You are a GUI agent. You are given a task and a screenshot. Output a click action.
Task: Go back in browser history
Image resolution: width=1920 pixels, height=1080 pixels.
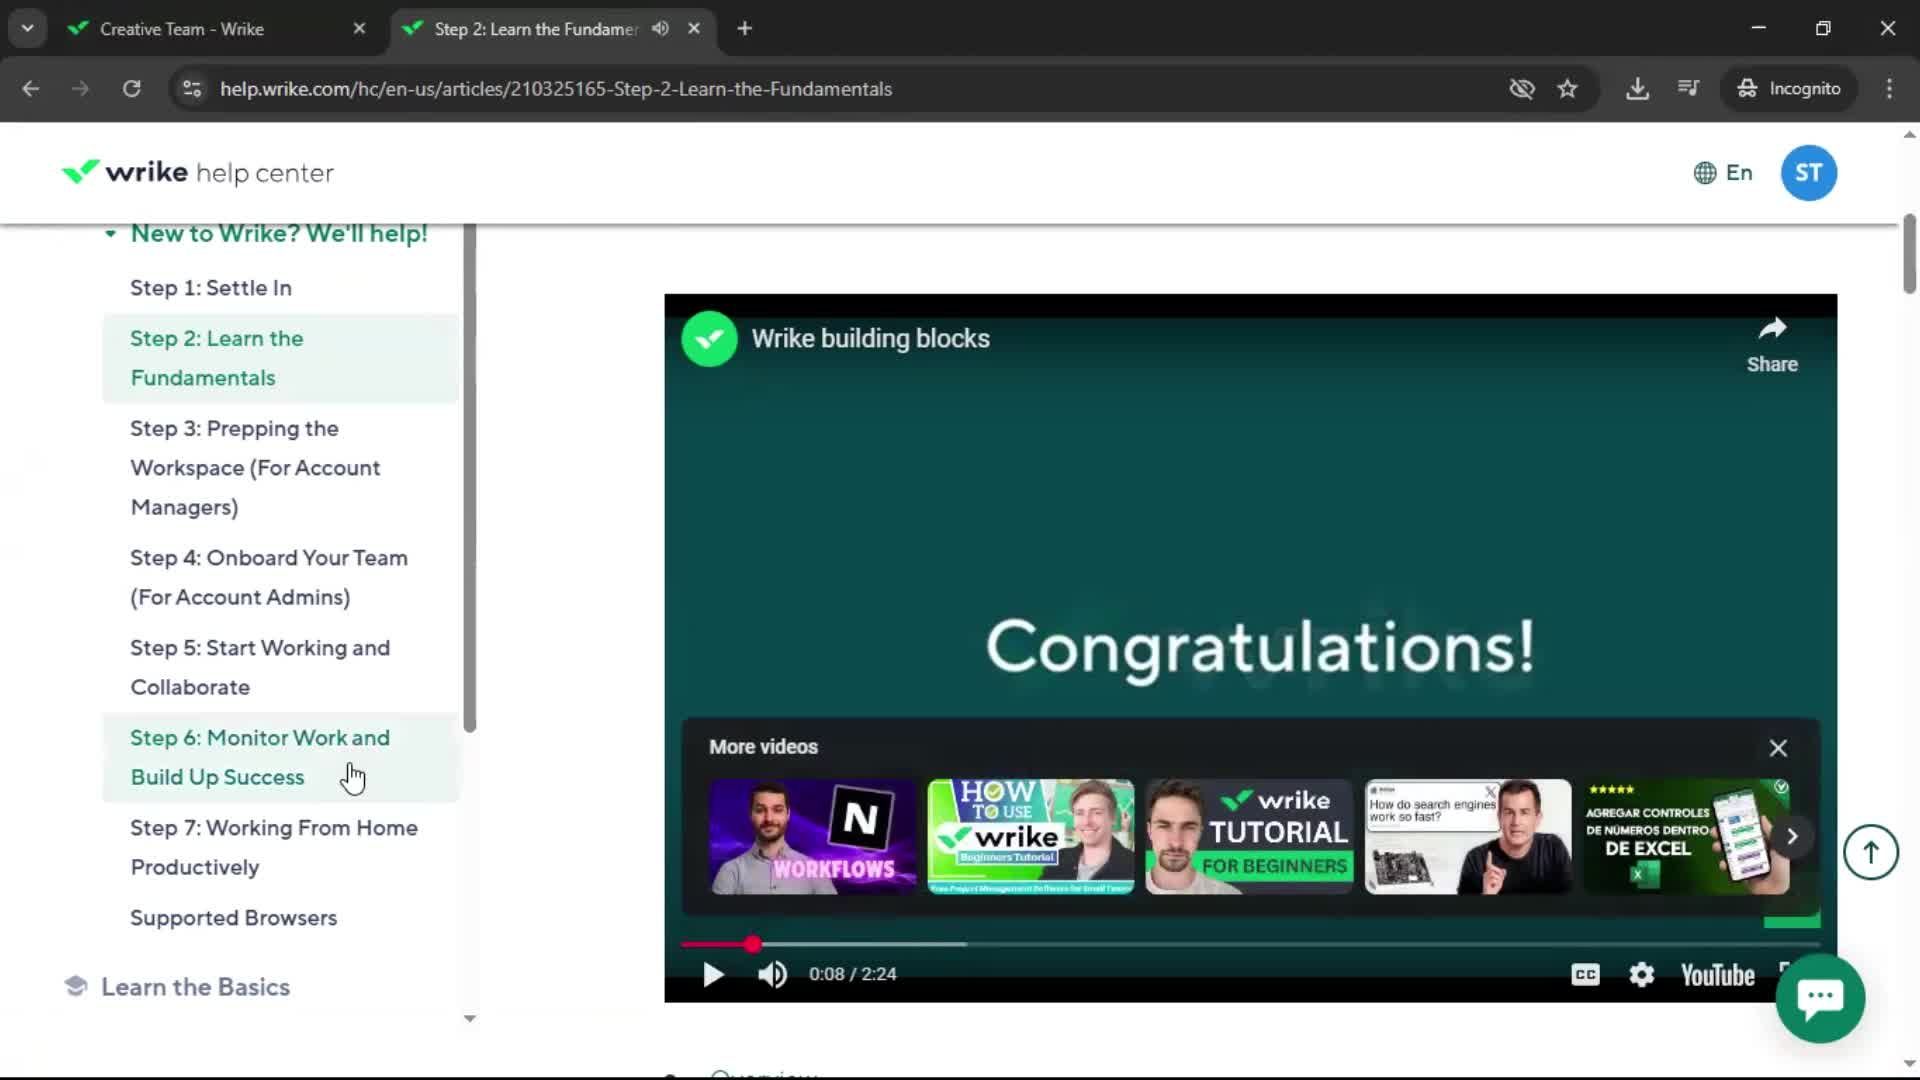[x=31, y=89]
